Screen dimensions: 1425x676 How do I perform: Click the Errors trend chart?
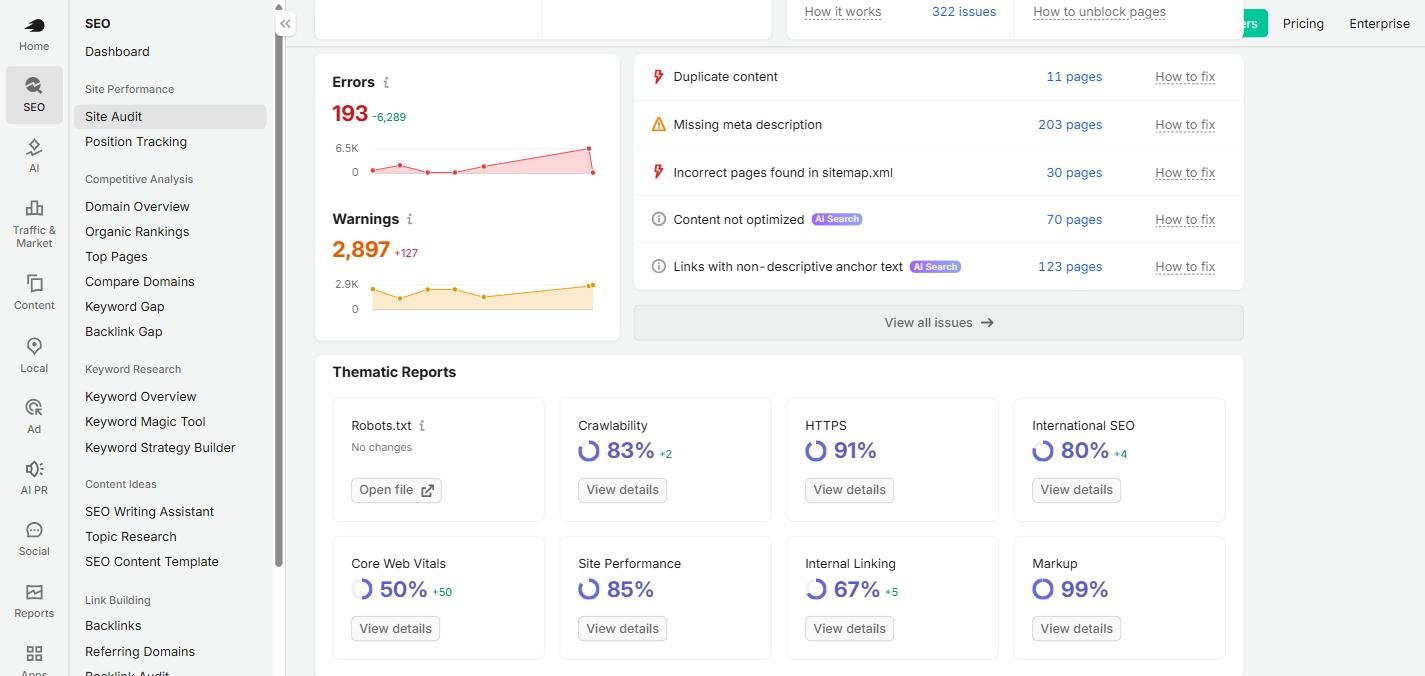pyautogui.click(x=482, y=160)
